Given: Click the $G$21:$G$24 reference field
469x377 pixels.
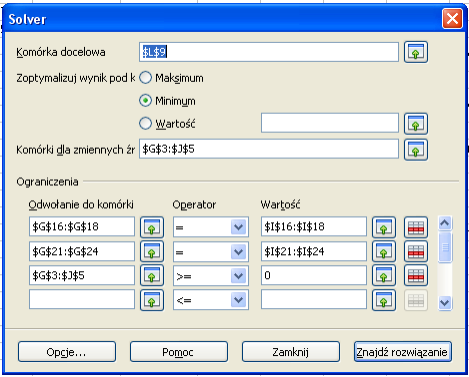Looking at the screenshot, I should point(82,251).
